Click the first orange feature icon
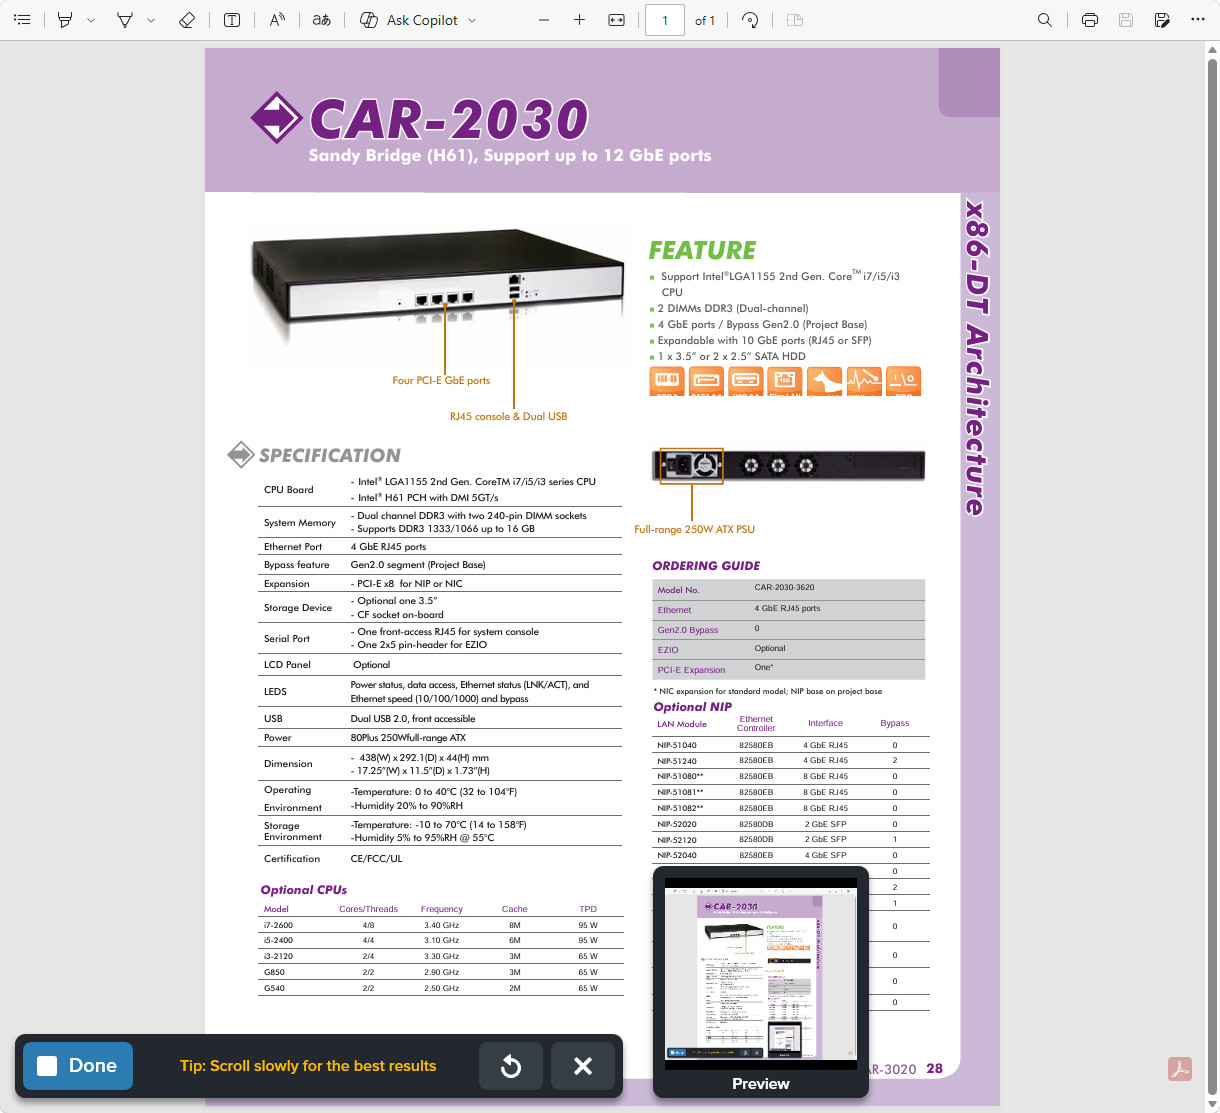1220x1113 pixels. pos(667,381)
